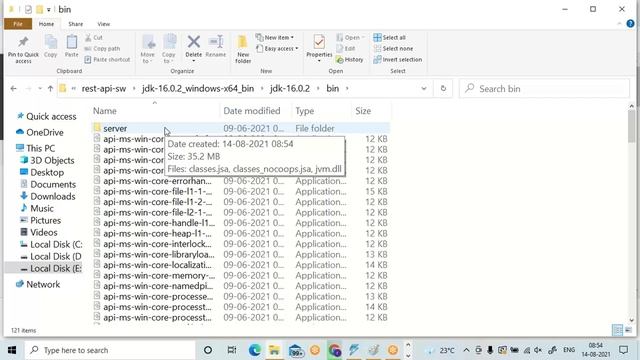640x360 pixels.
Task: Open Task View from taskbar
Action: (x=232, y=350)
